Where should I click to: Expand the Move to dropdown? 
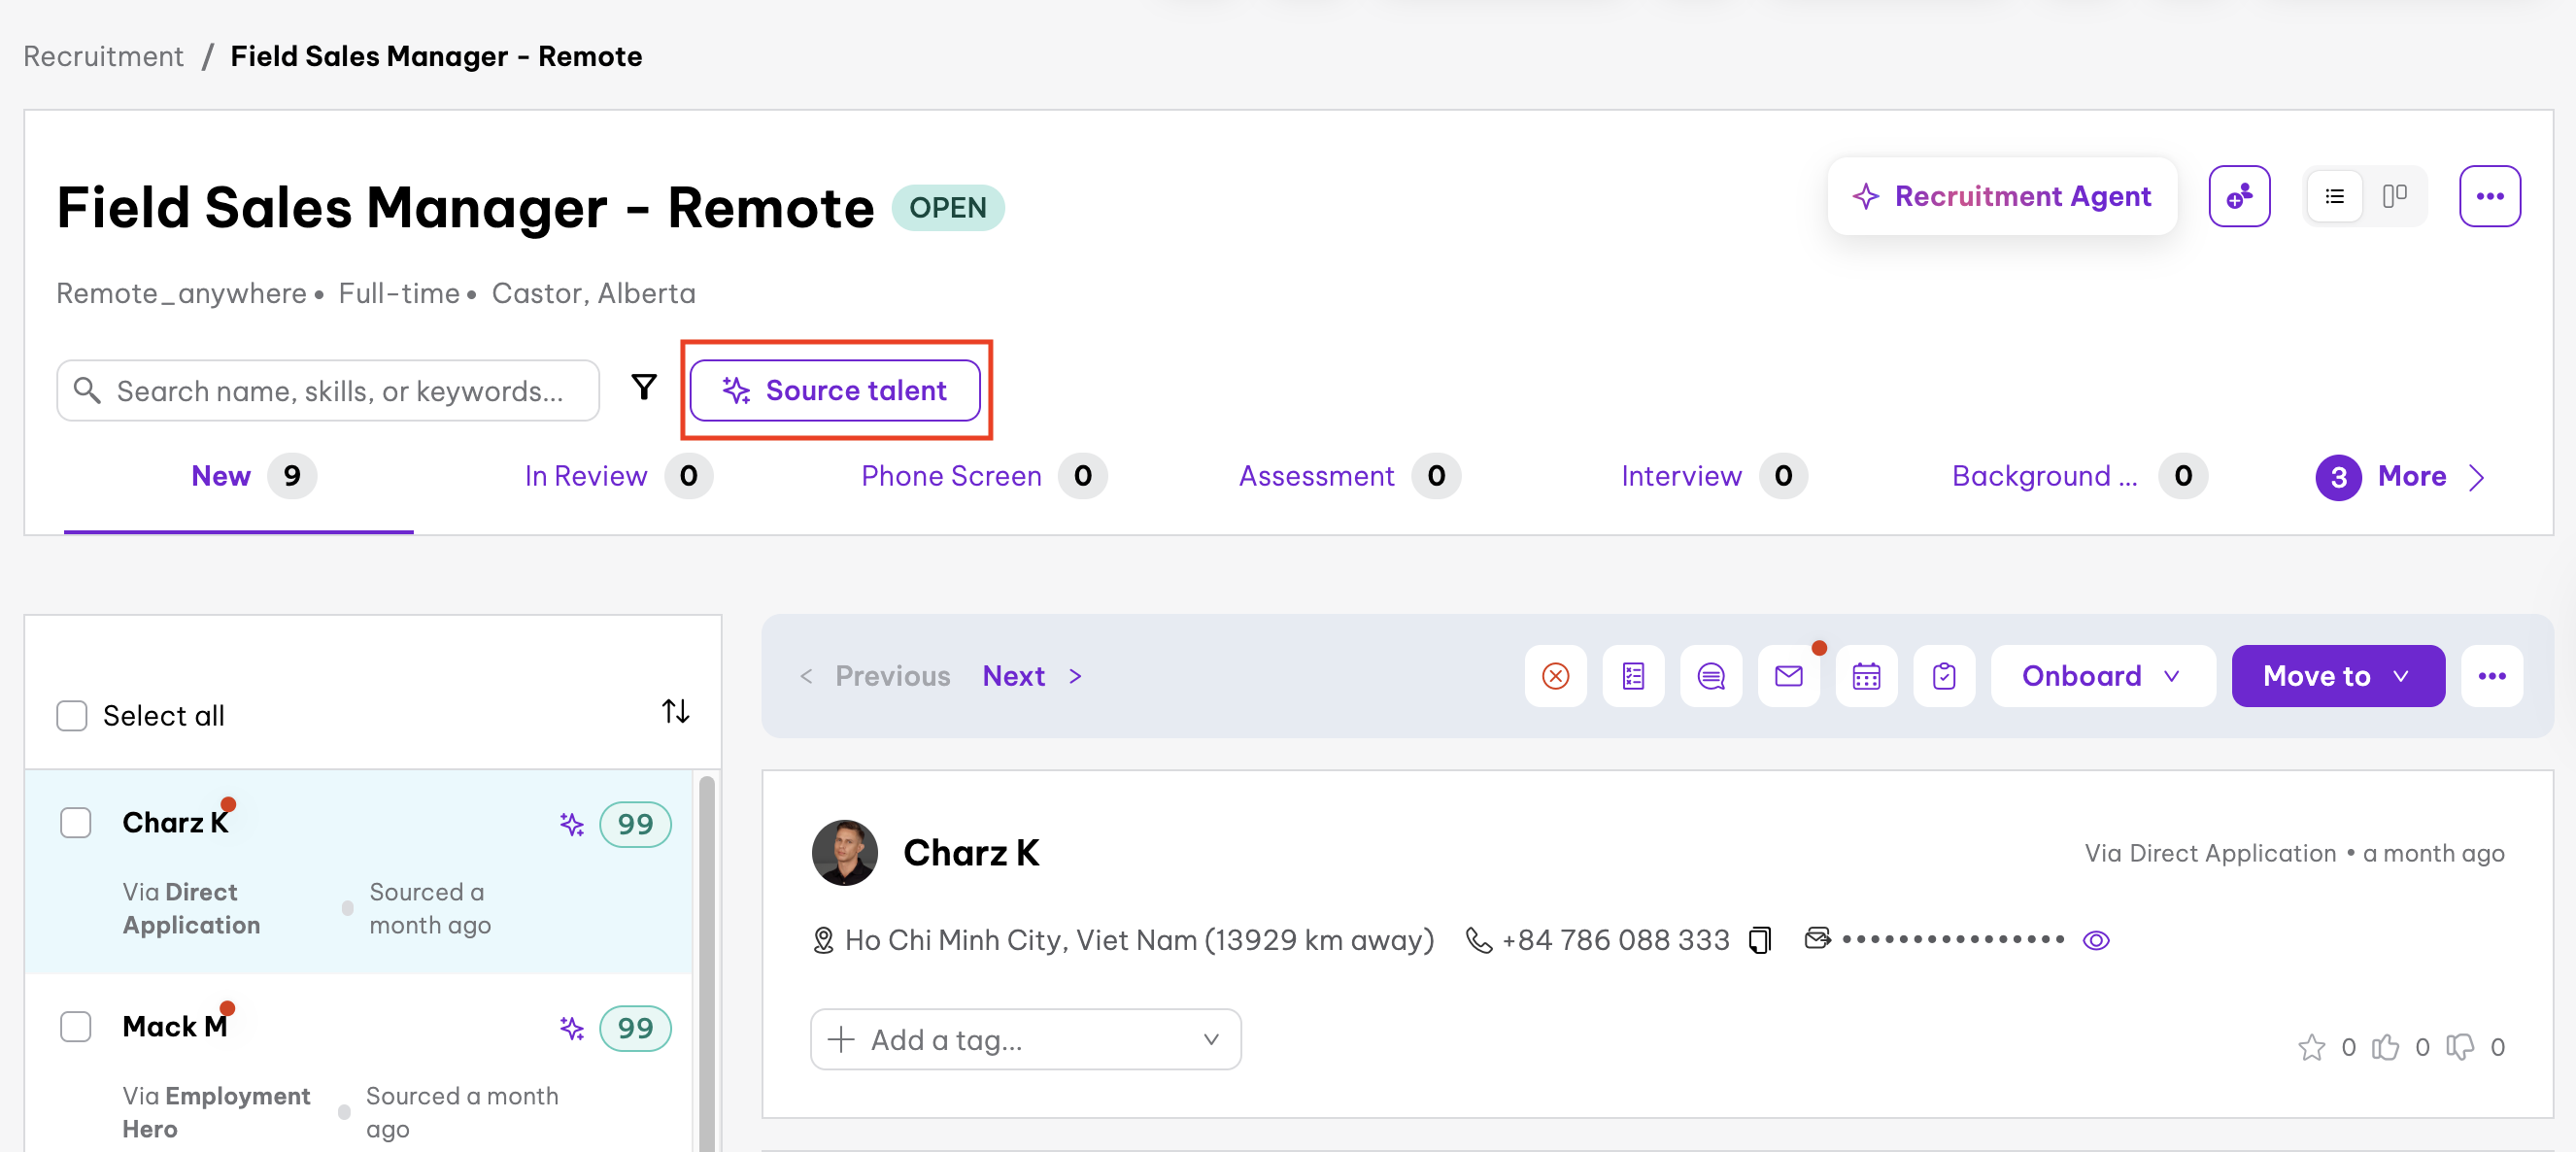[2337, 677]
